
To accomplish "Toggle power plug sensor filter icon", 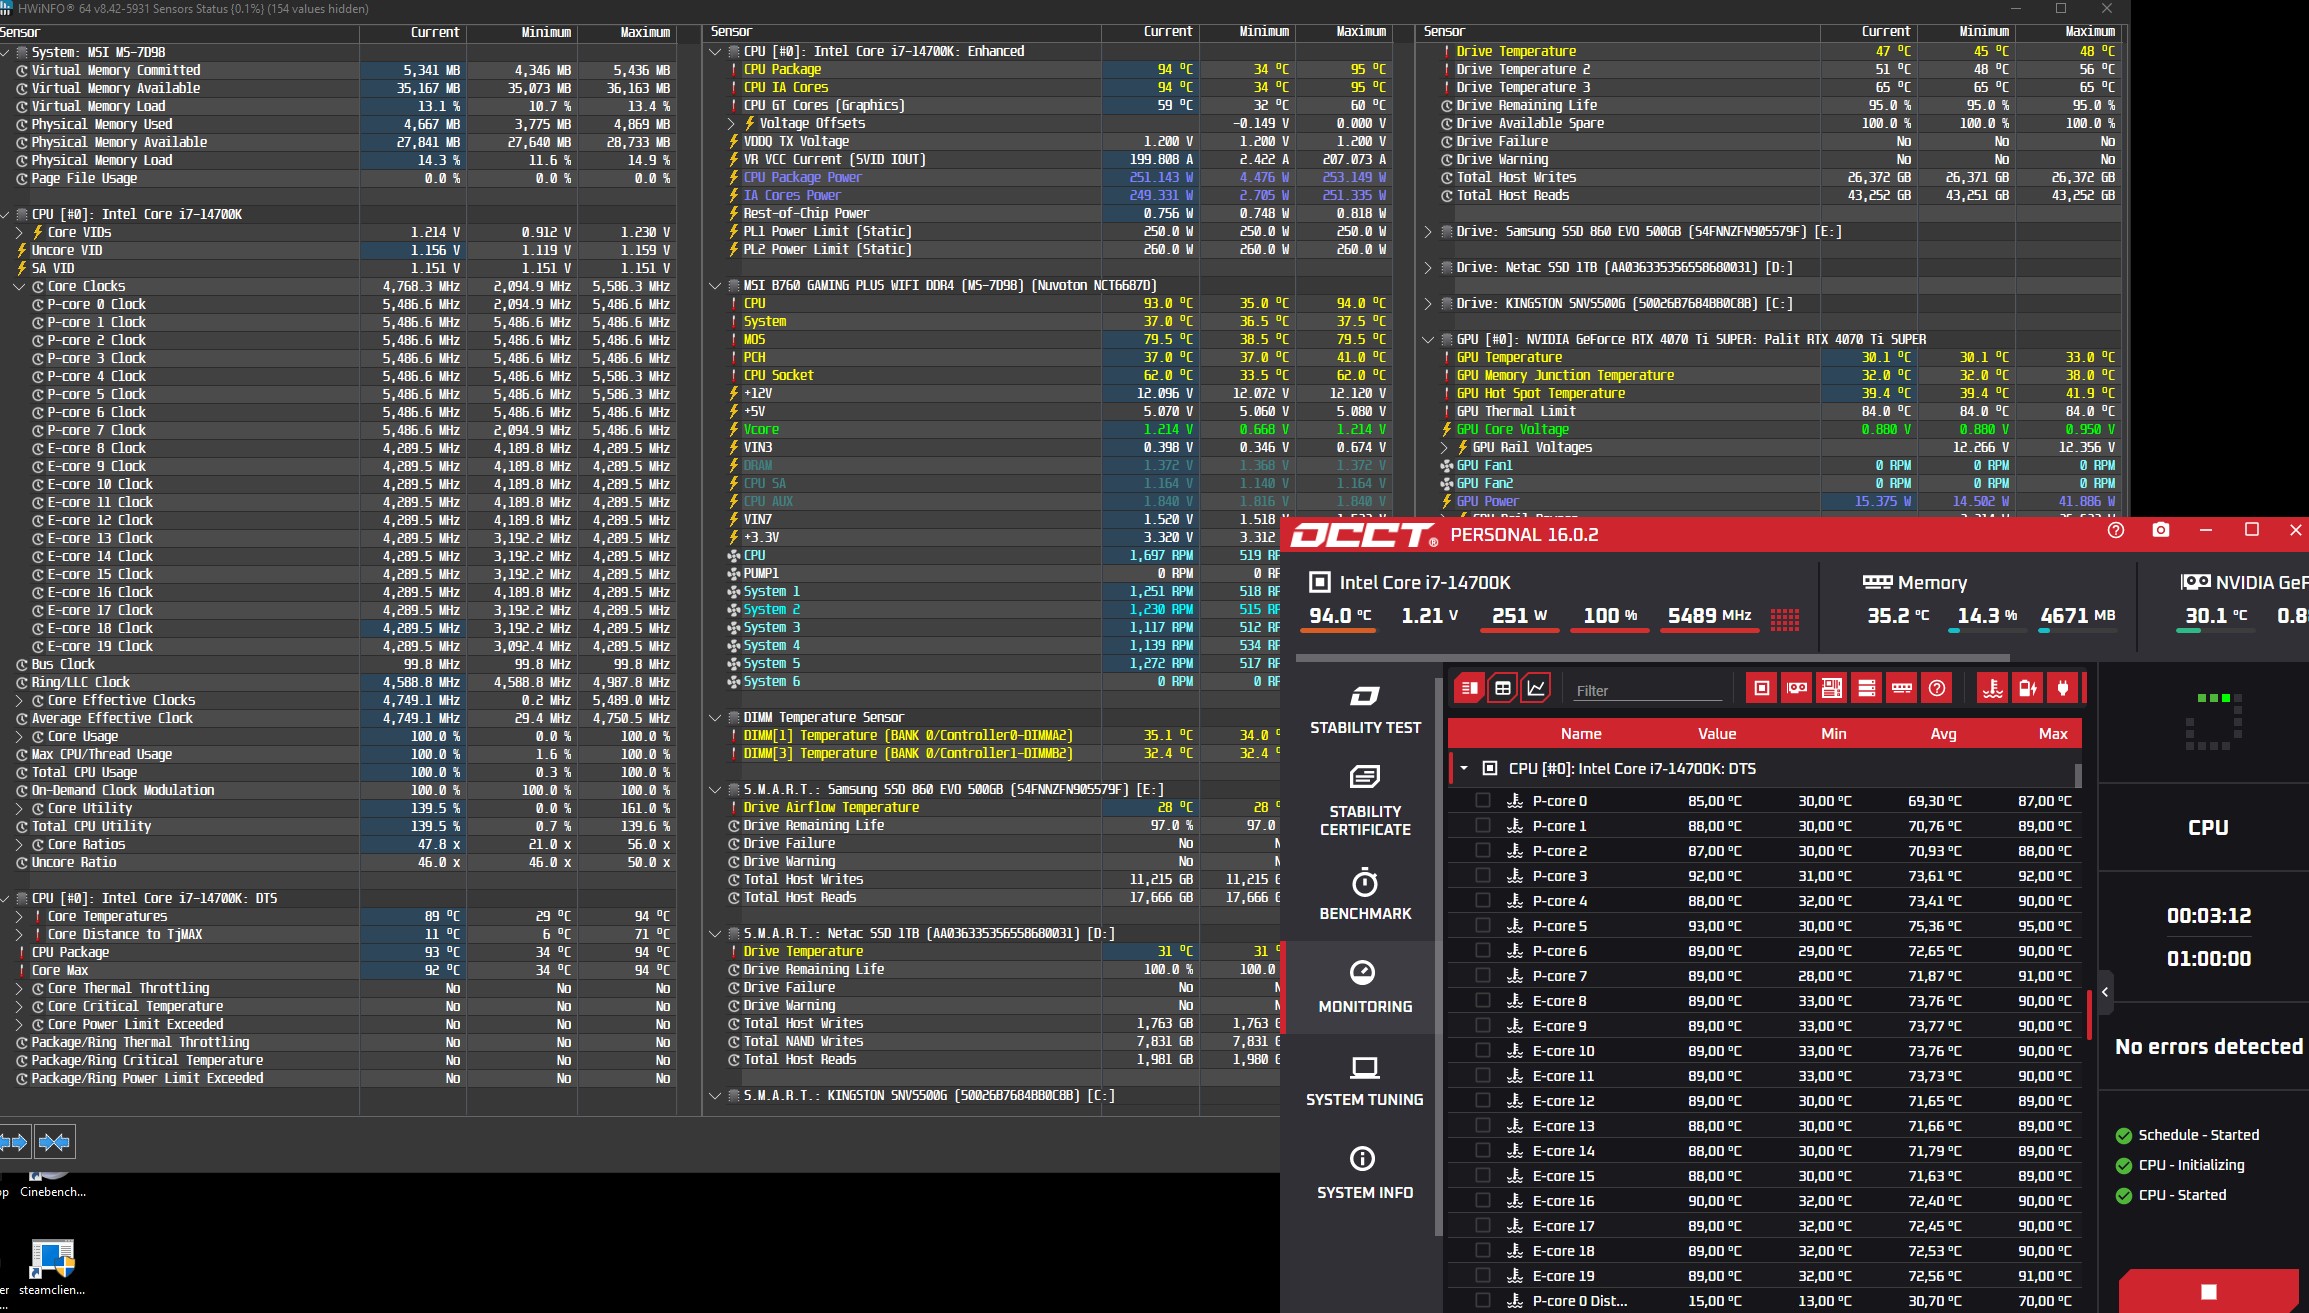I will [2062, 688].
